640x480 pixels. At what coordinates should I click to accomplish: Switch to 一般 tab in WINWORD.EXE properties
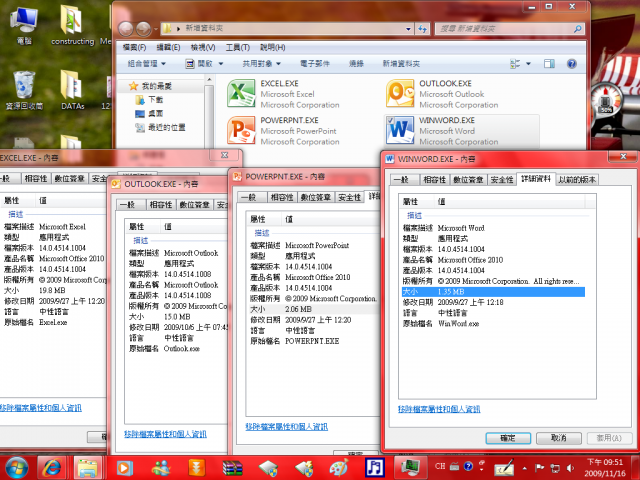point(404,180)
